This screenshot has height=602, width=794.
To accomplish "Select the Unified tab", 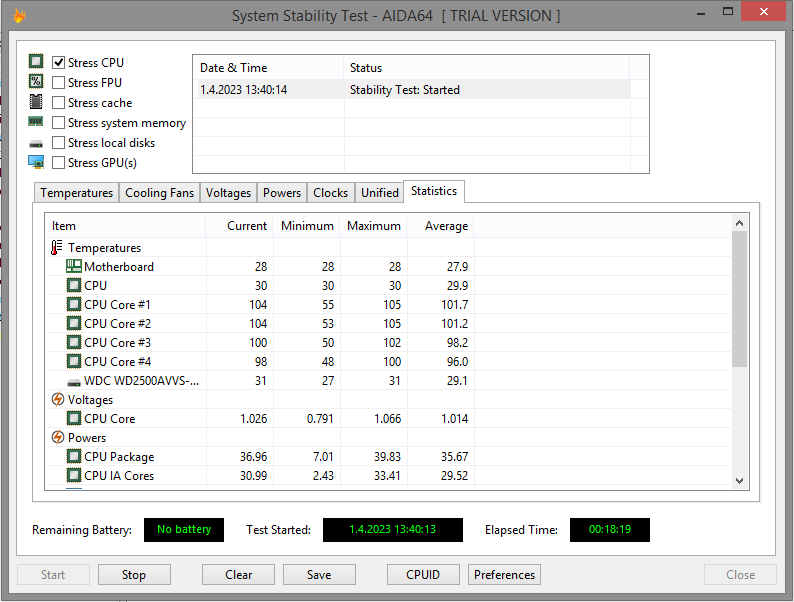I will (380, 193).
